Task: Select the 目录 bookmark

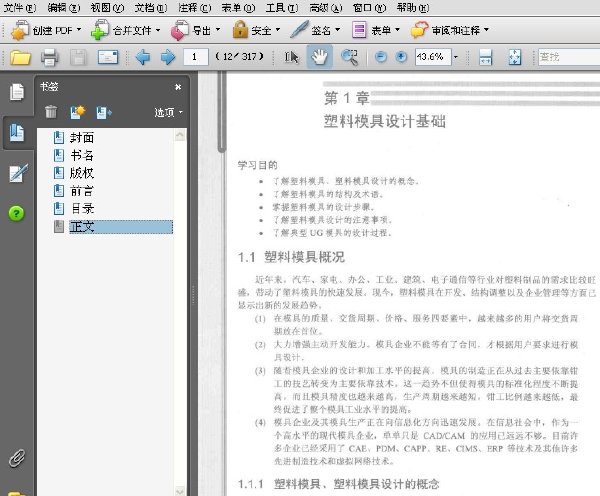Action: point(83,209)
